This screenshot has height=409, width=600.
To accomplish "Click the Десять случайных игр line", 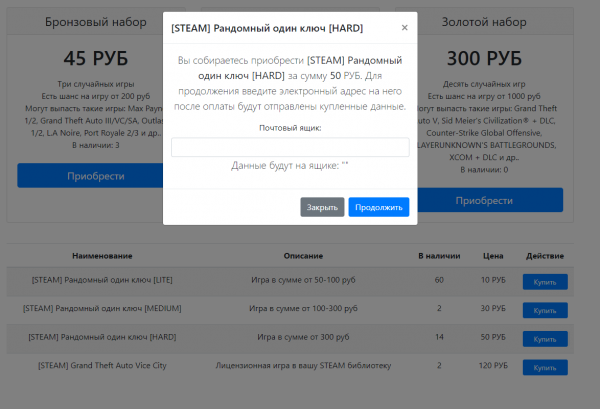I will point(484,84).
